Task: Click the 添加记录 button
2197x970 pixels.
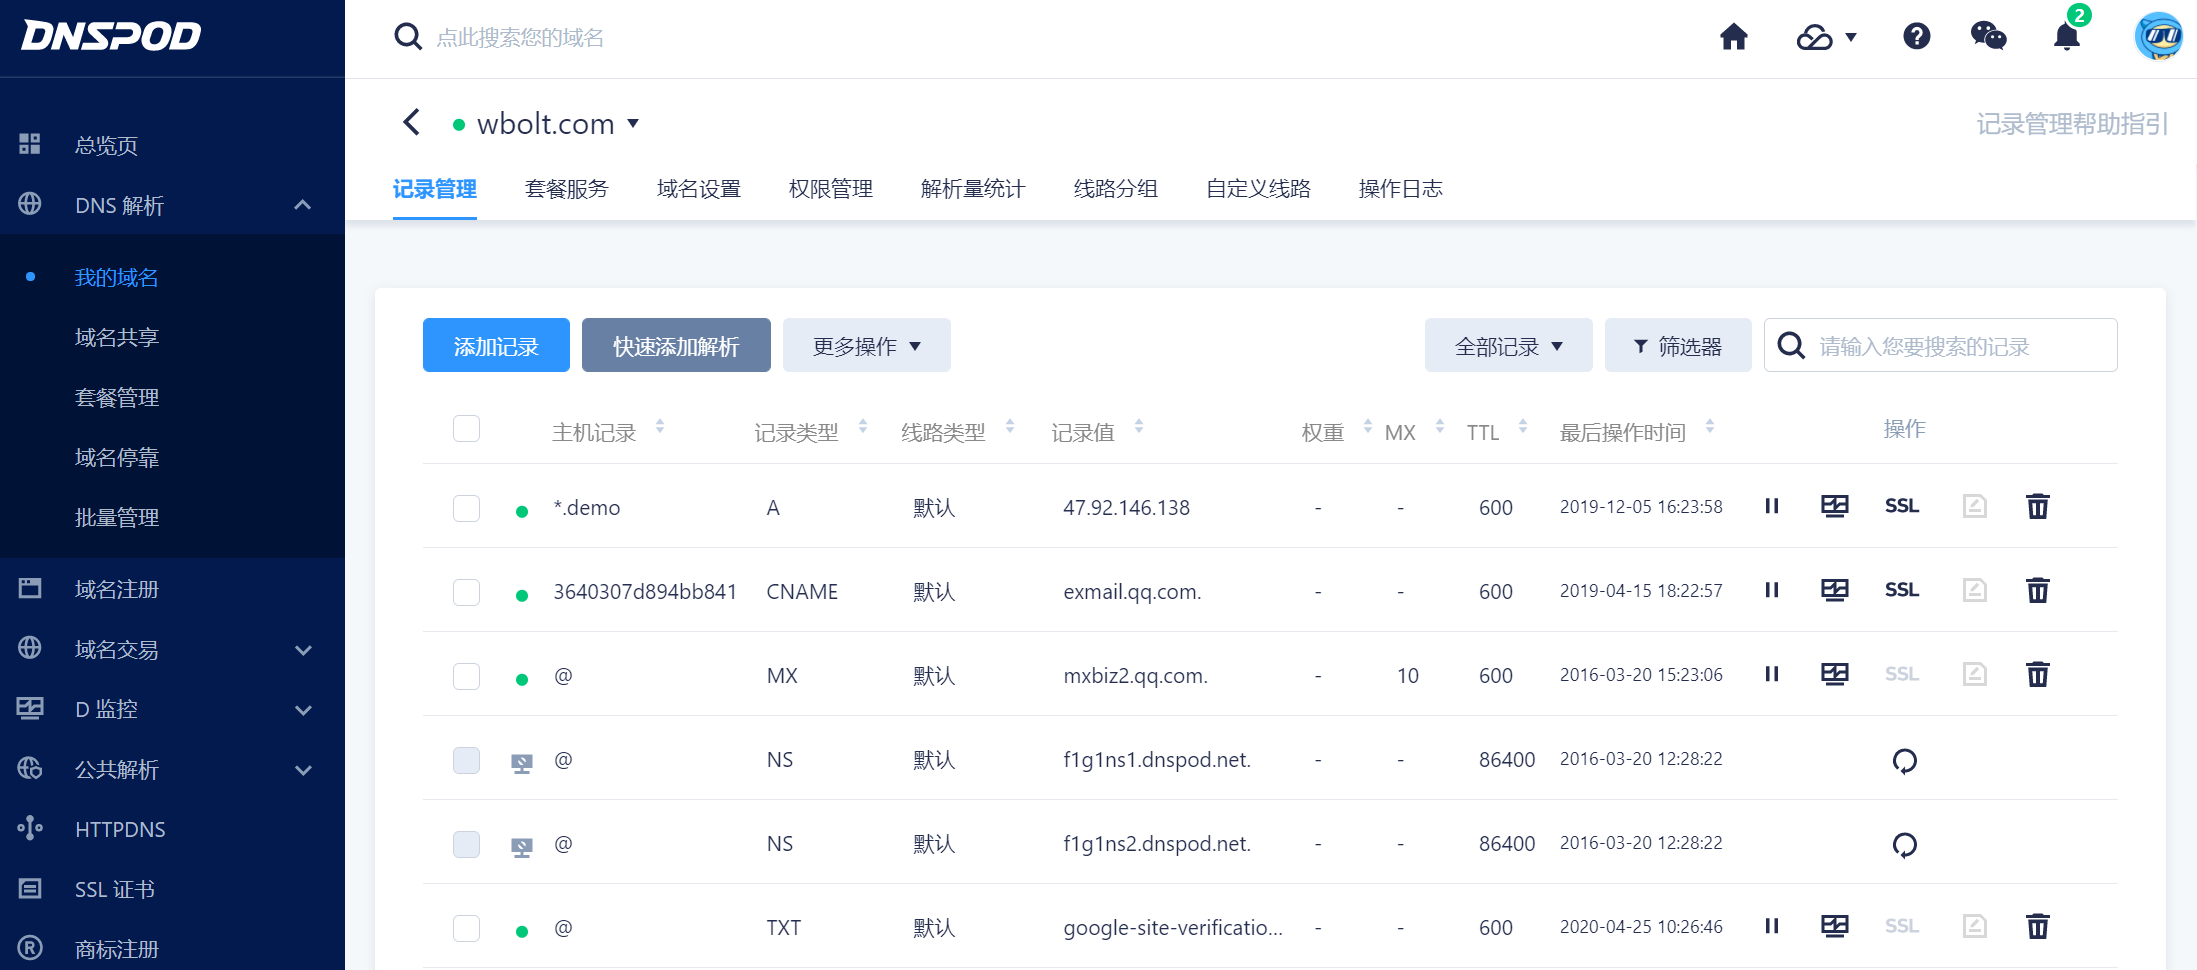Action: click(x=496, y=345)
